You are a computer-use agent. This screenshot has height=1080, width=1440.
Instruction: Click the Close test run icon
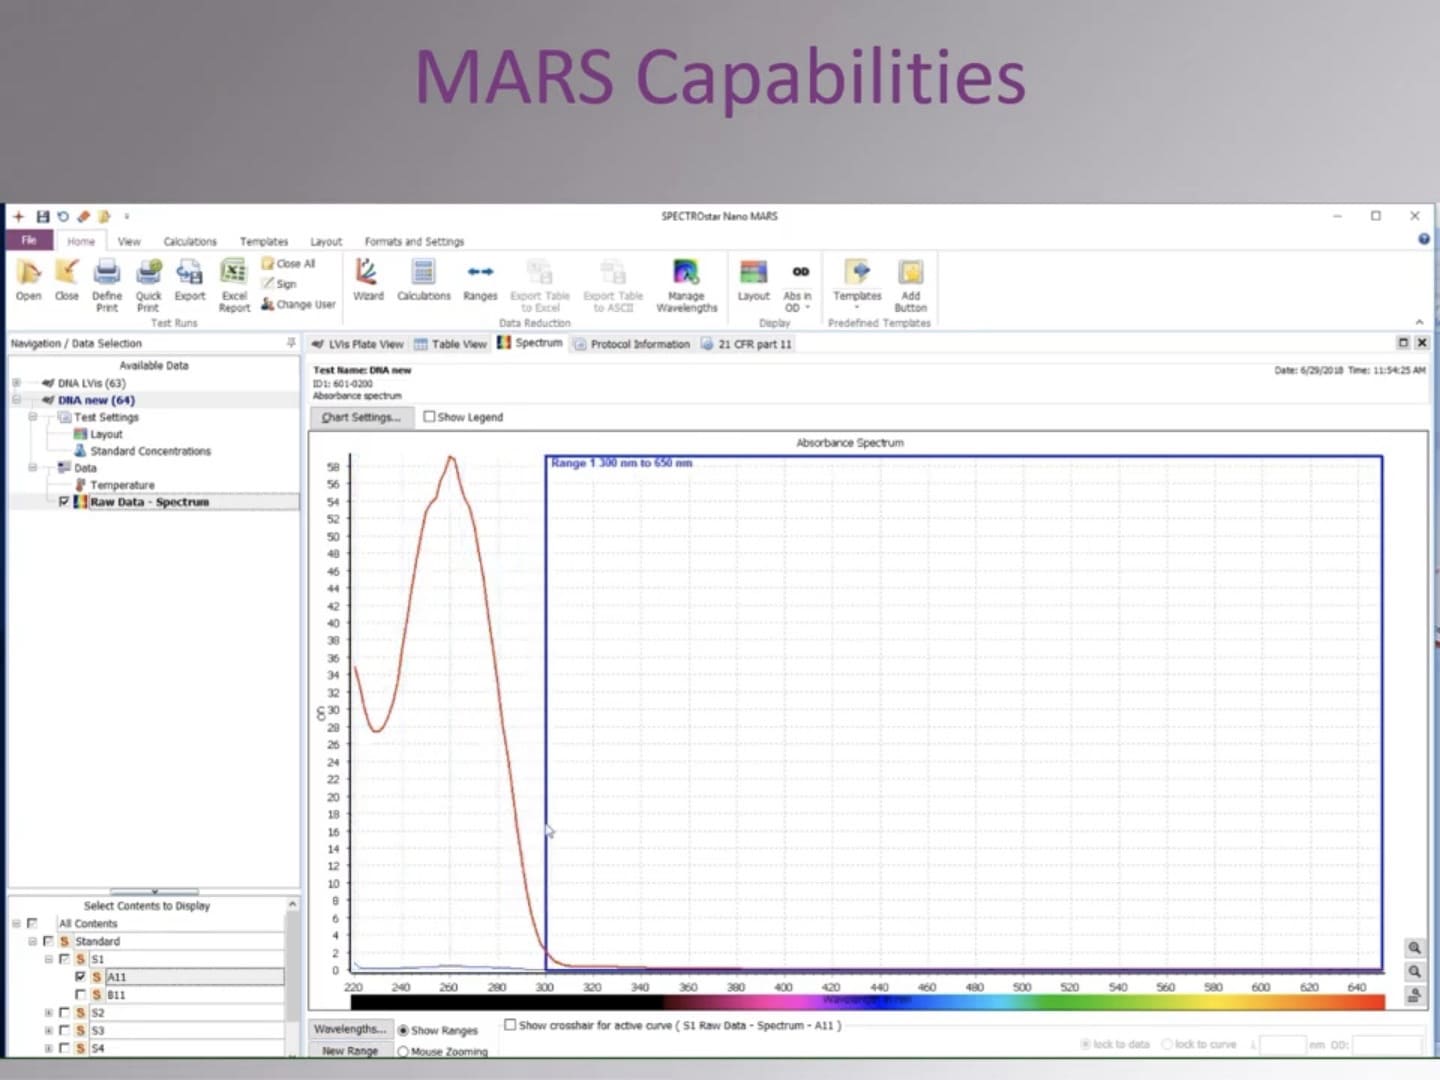[x=67, y=280]
